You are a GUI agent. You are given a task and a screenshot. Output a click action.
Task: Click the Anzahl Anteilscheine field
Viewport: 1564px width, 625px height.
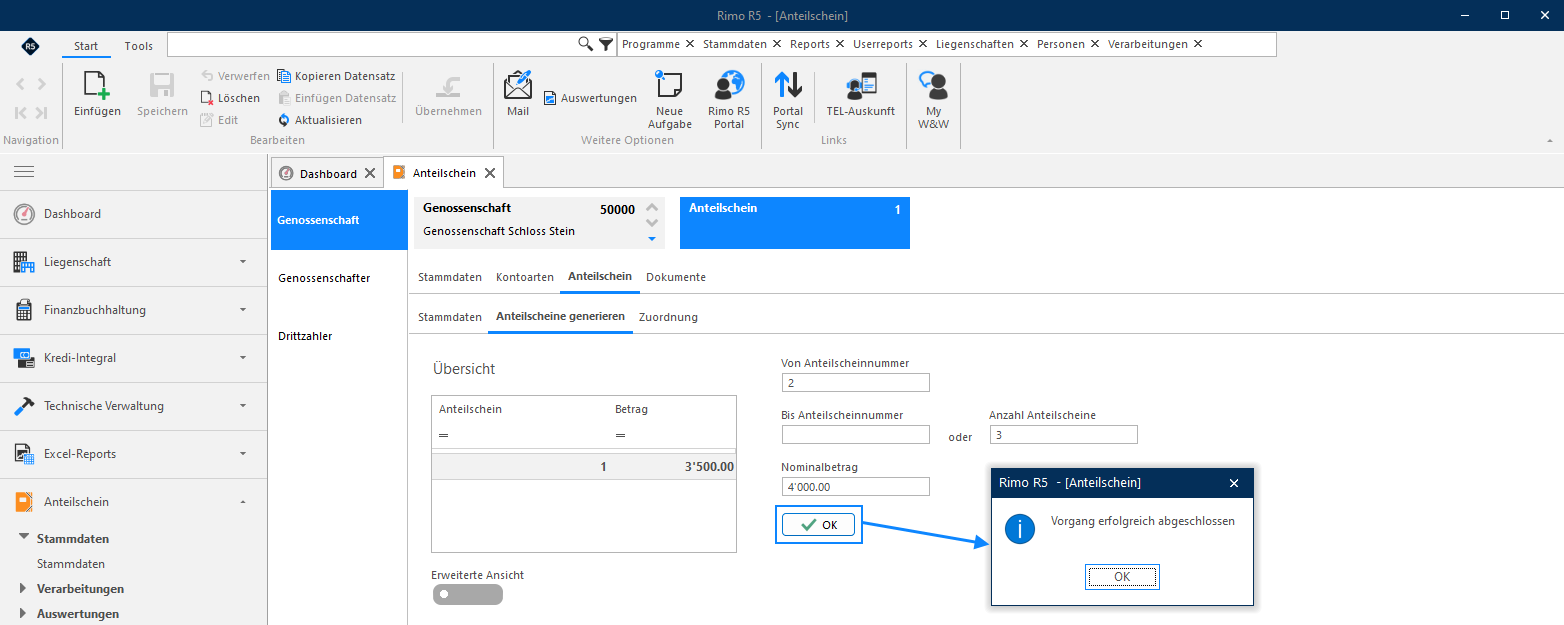click(x=1064, y=435)
